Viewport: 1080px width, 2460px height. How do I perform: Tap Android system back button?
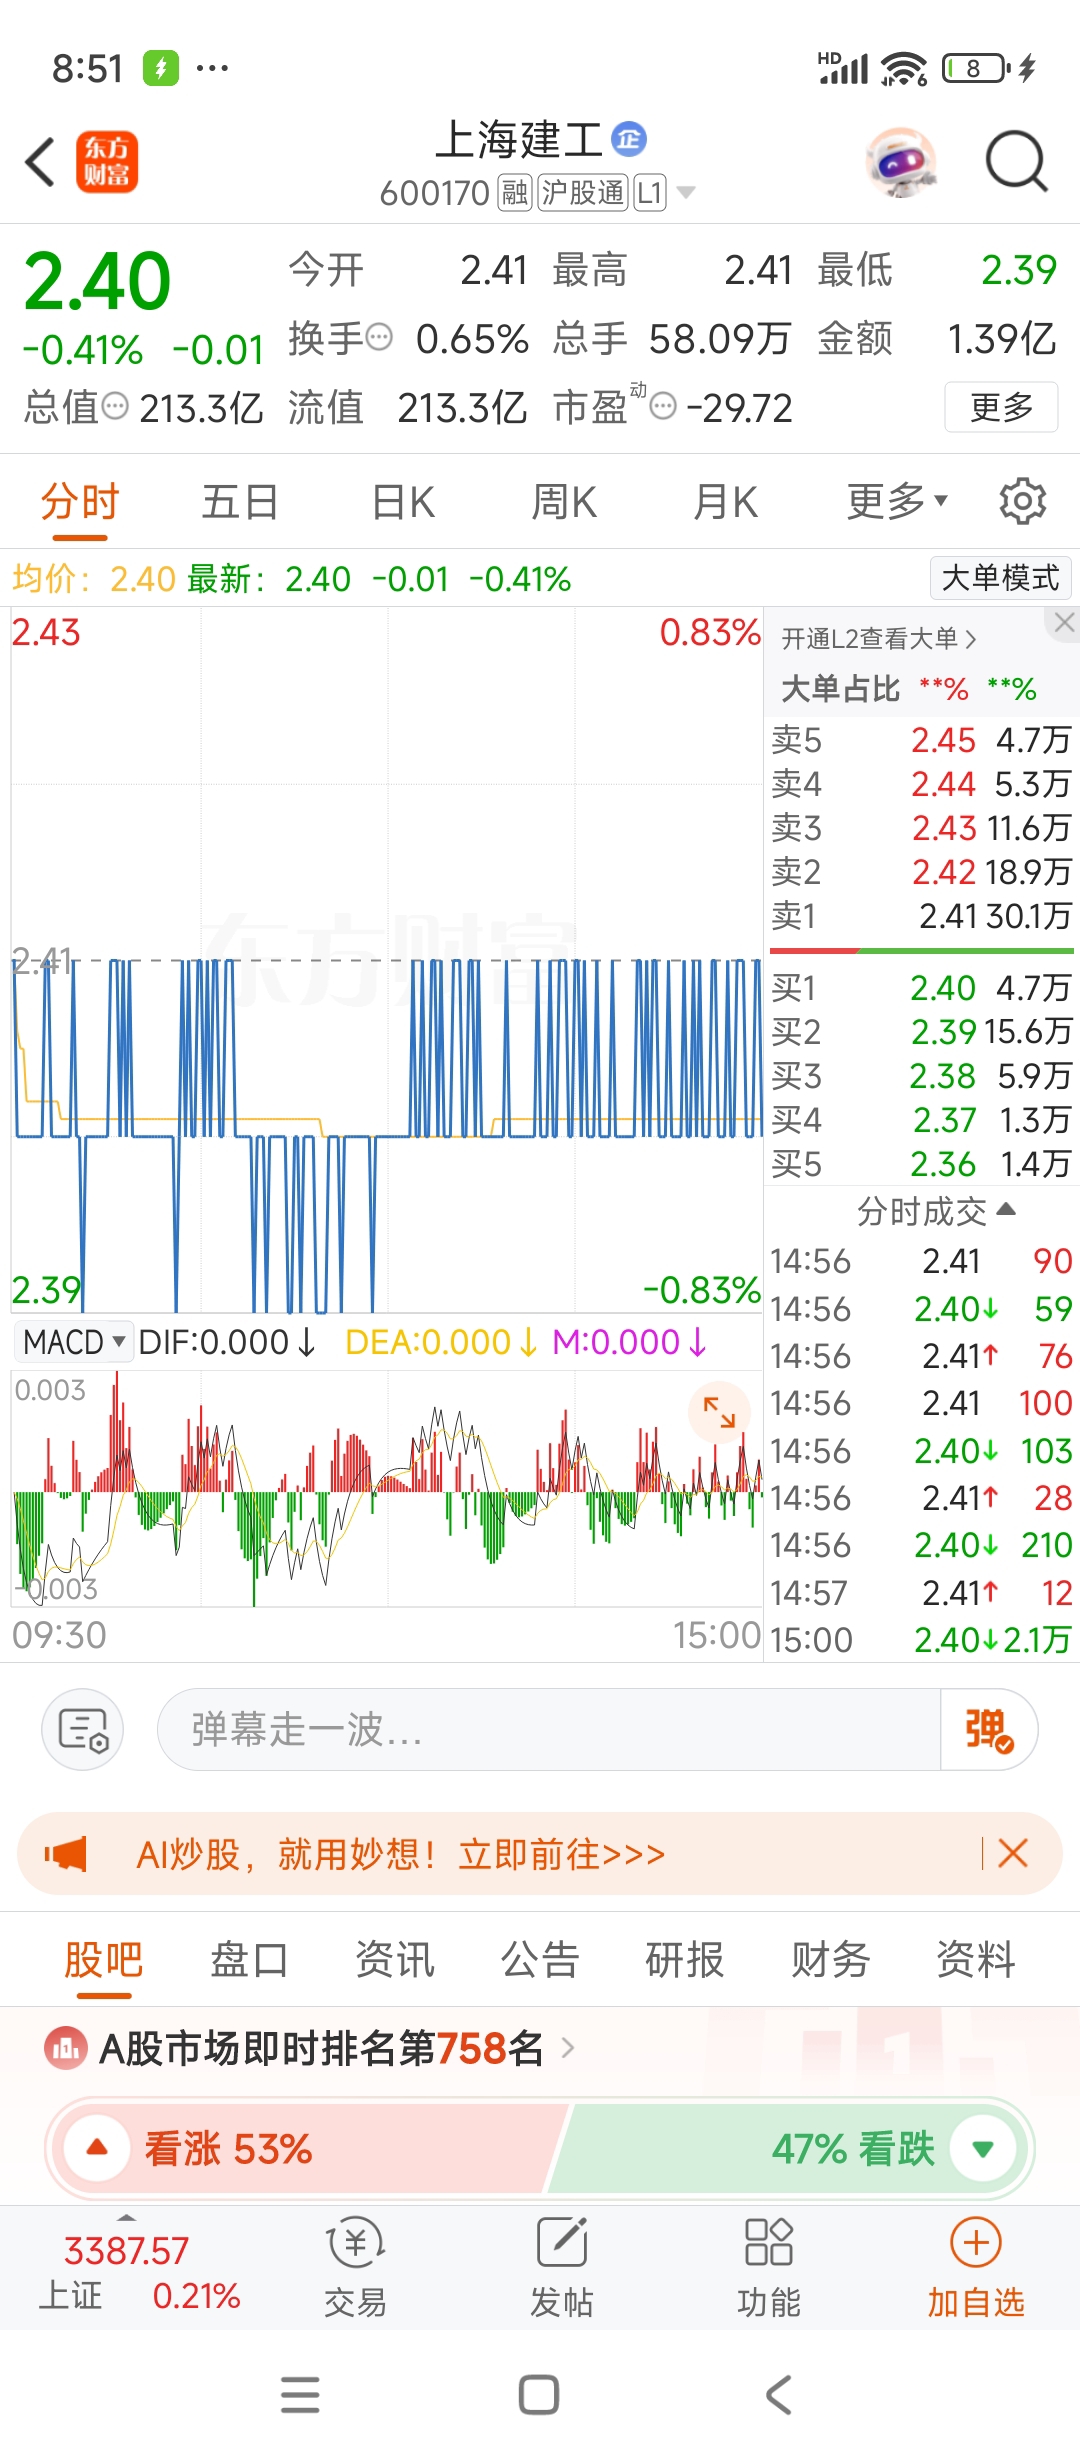pos(779,2395)
